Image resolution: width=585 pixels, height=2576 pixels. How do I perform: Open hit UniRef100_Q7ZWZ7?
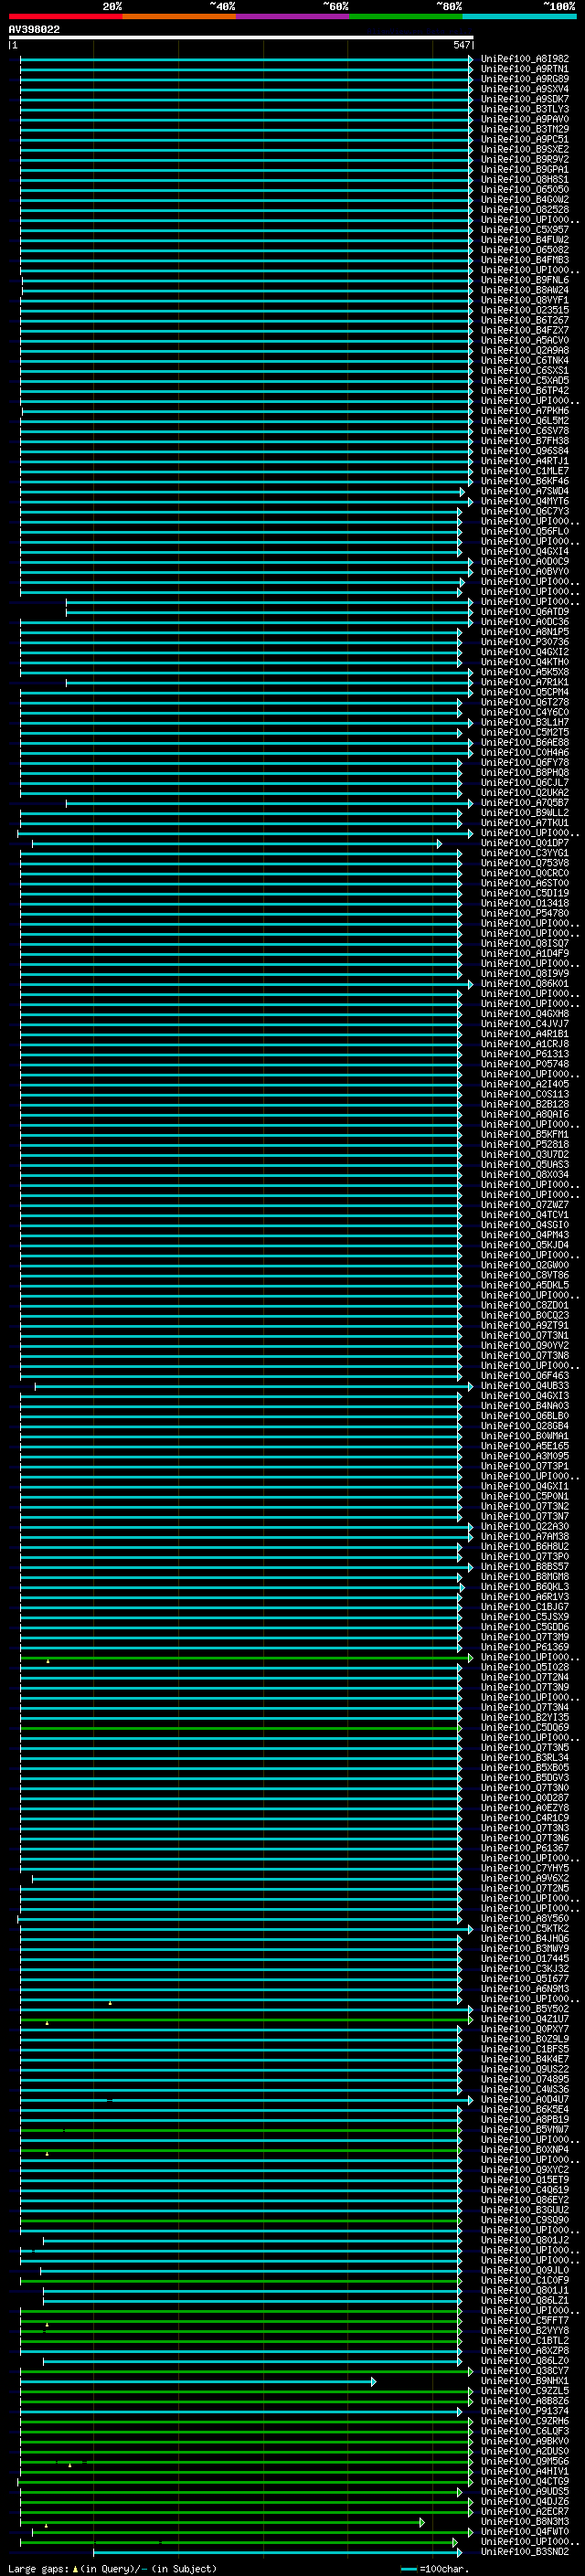525,1205
